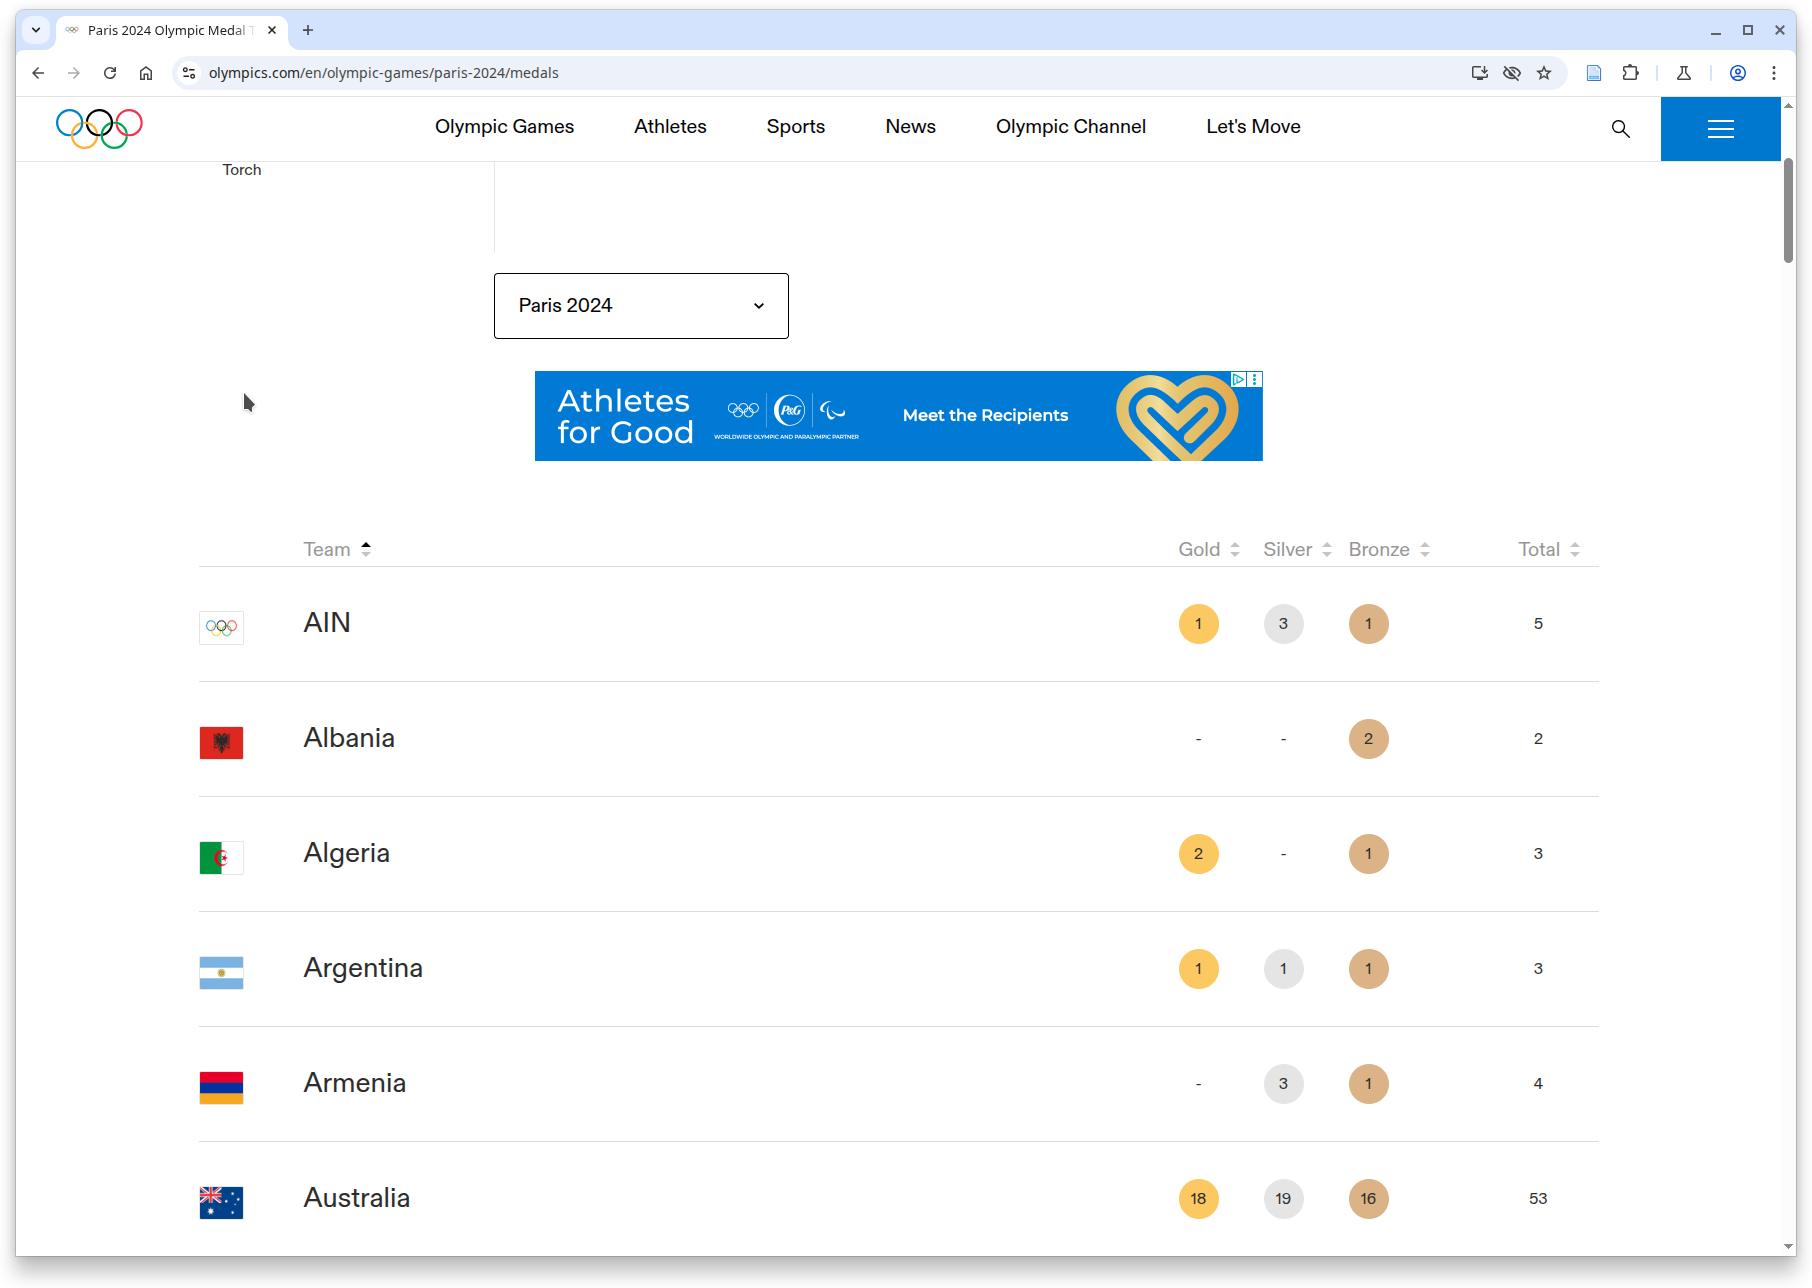Open the Chrome labs flask icon
Image resolution: width=1812 pixels, height=1288 pixels.
1684,73
